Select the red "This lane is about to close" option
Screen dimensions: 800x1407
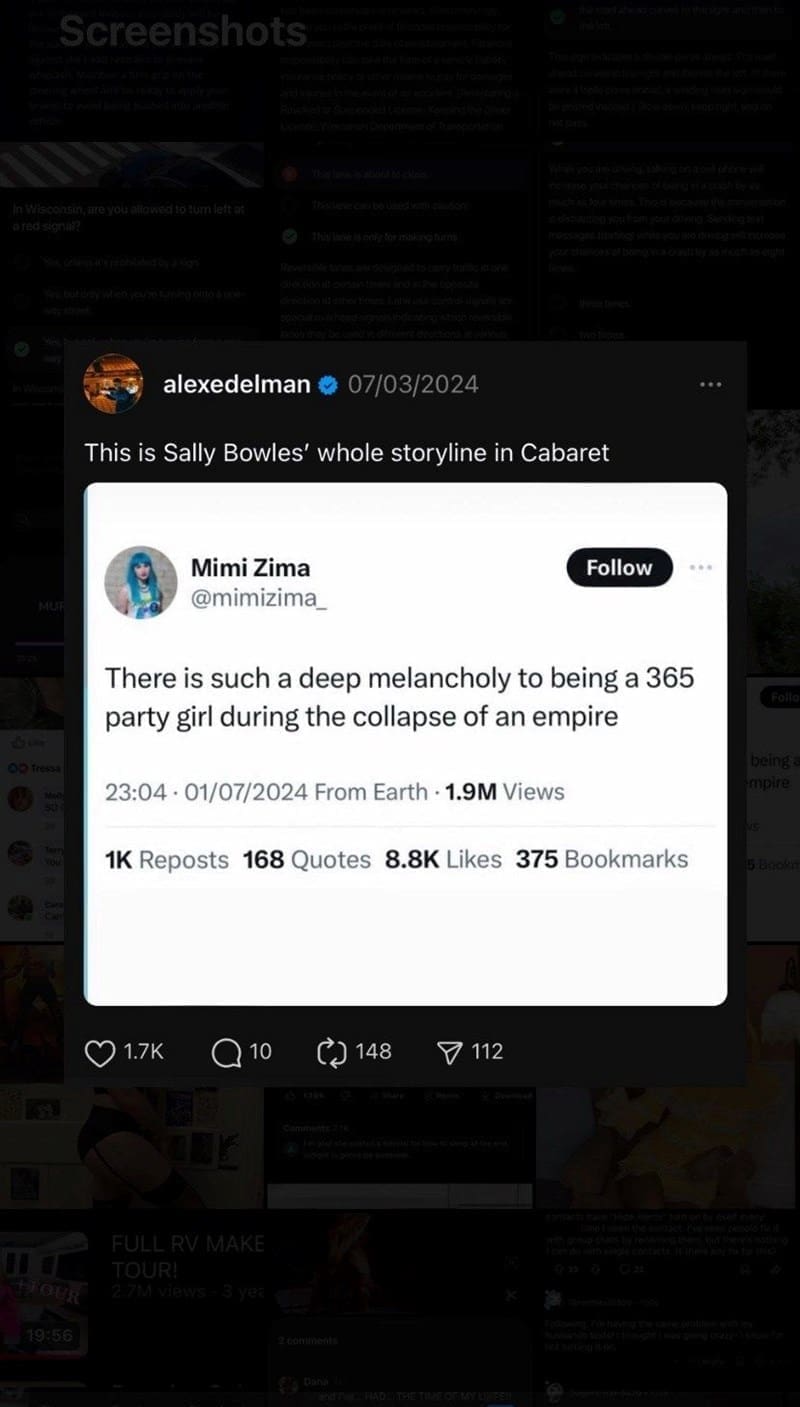(x=368, y=174)
